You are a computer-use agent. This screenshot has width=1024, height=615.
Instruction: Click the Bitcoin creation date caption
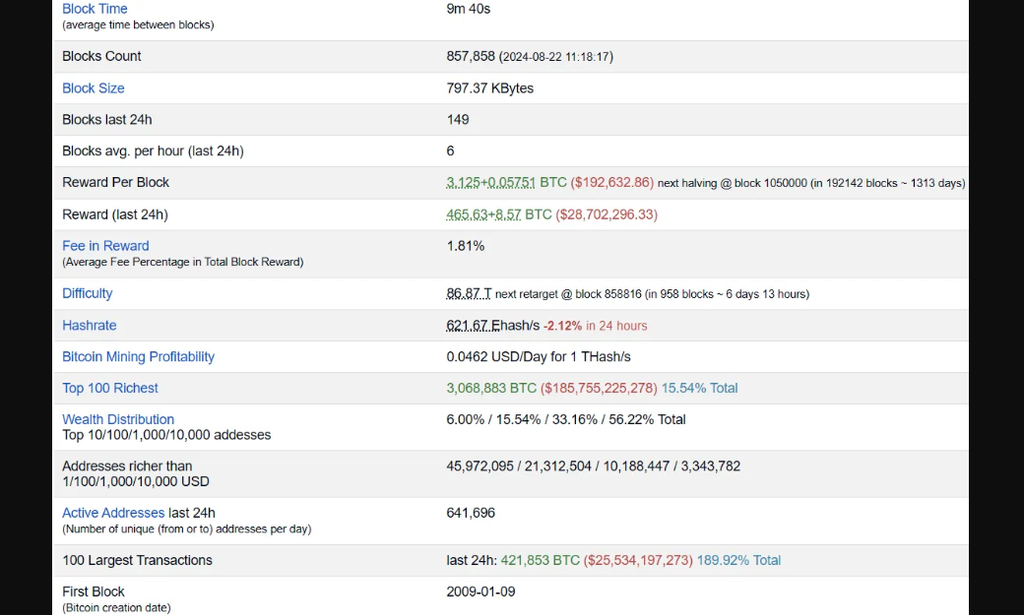[116, 608]
